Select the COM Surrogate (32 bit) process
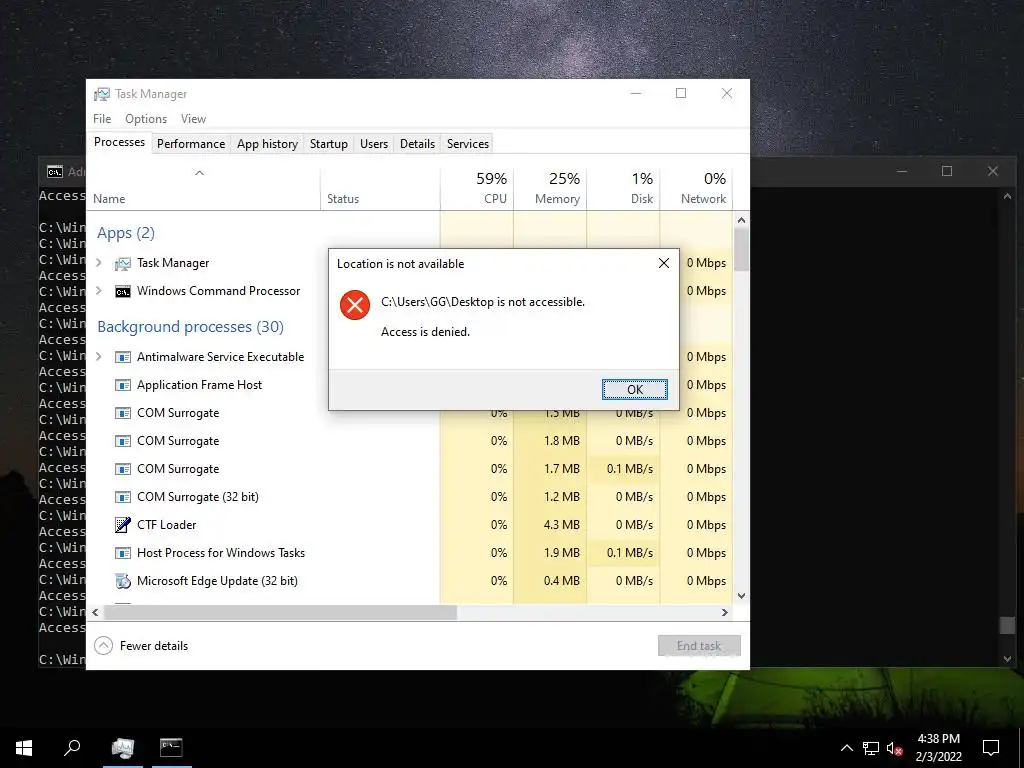Image resolution: width=1024 pixels, height=768 pixels. pyautogui.click(x=409, y=497)
